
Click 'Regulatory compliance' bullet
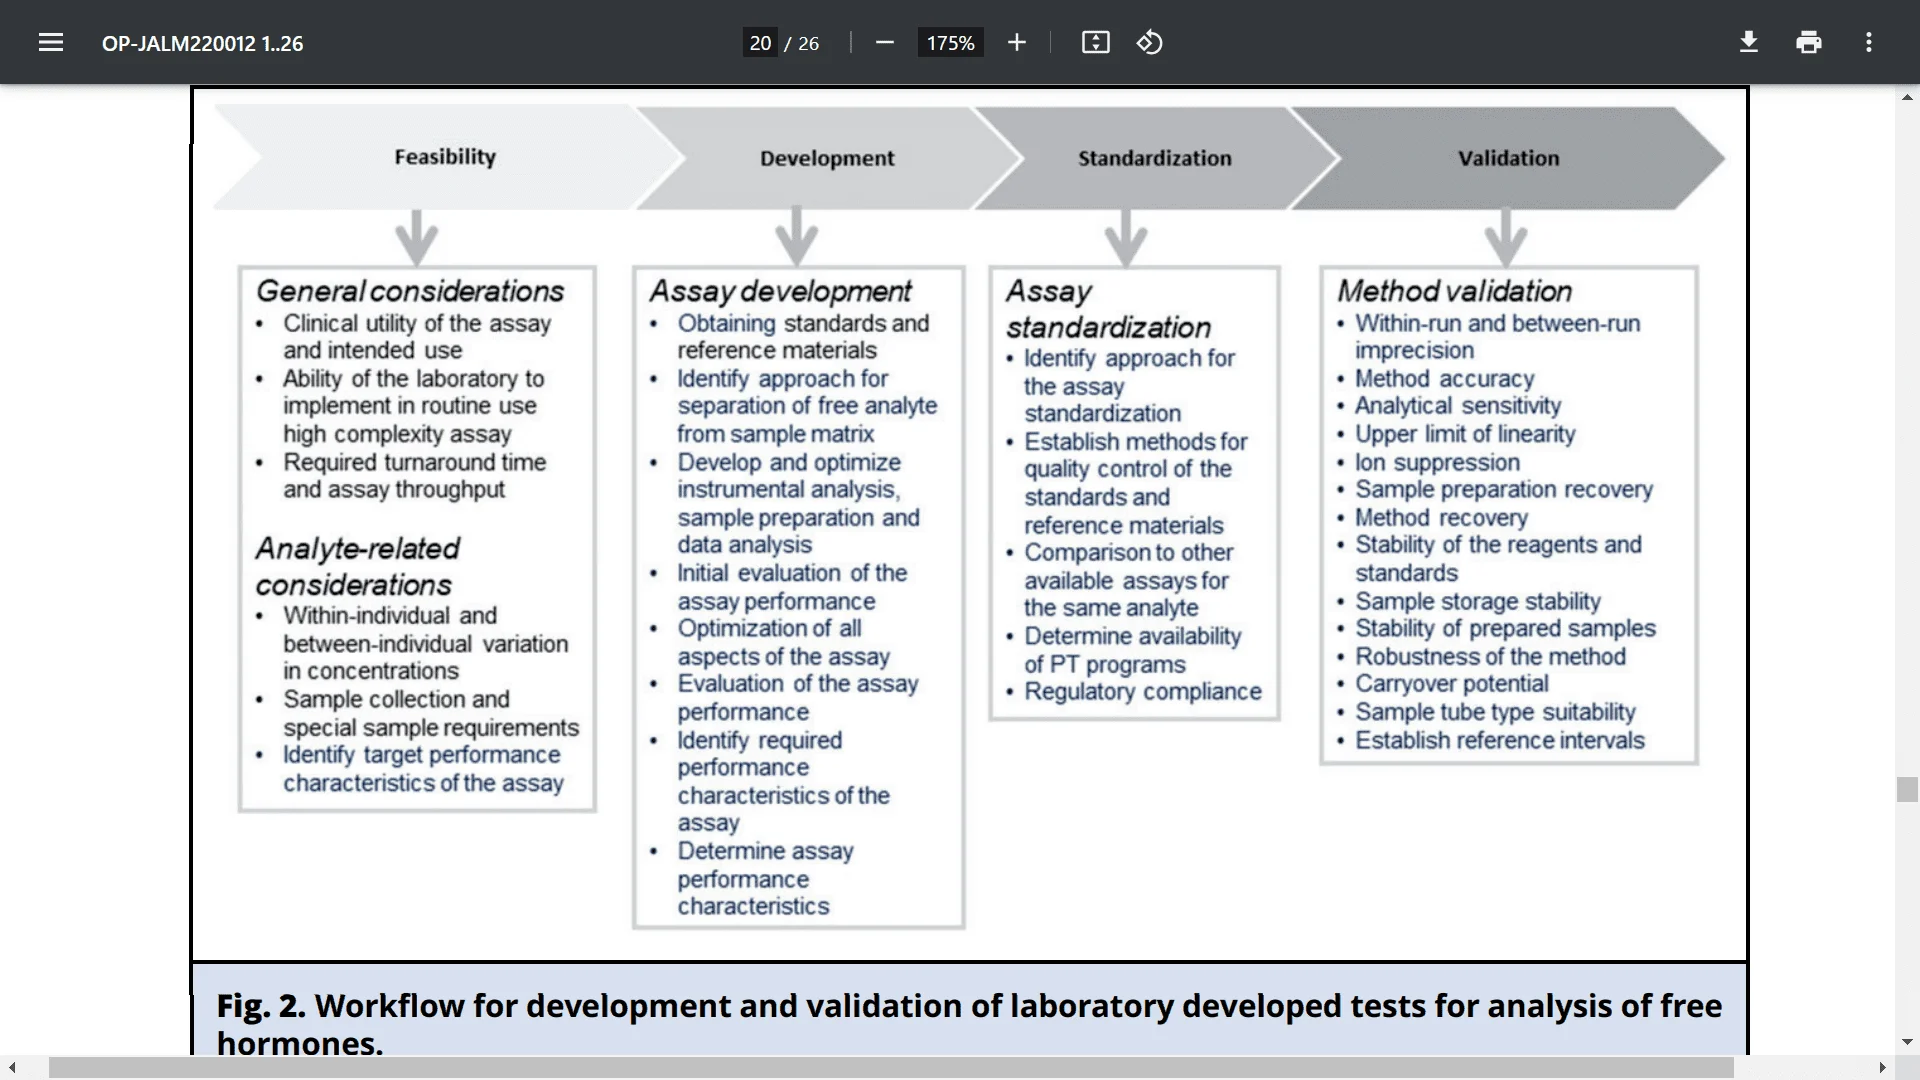coord(1143,692)
